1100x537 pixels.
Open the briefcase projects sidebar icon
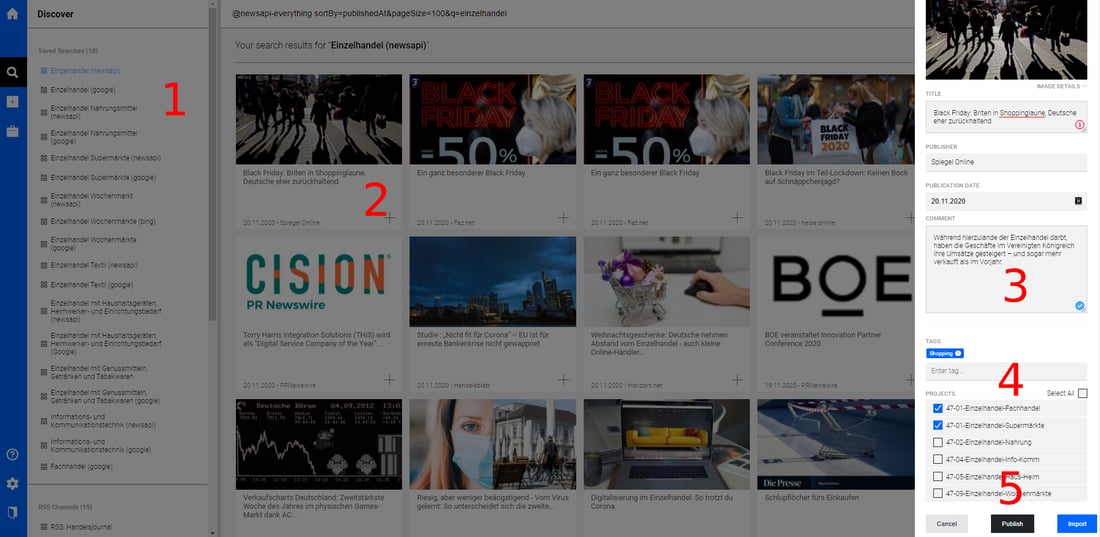pyautogui.click(x=12, y=131)
